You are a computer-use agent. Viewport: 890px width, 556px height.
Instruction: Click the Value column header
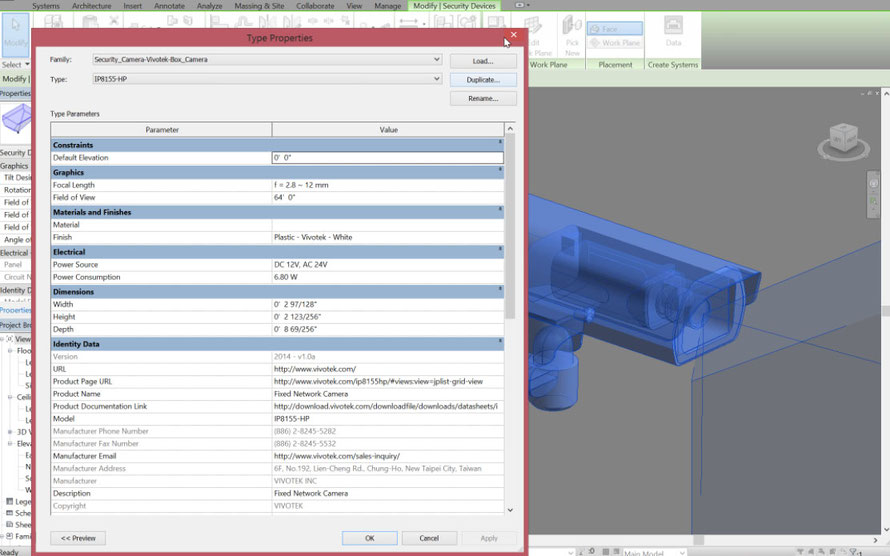point(388,129)
